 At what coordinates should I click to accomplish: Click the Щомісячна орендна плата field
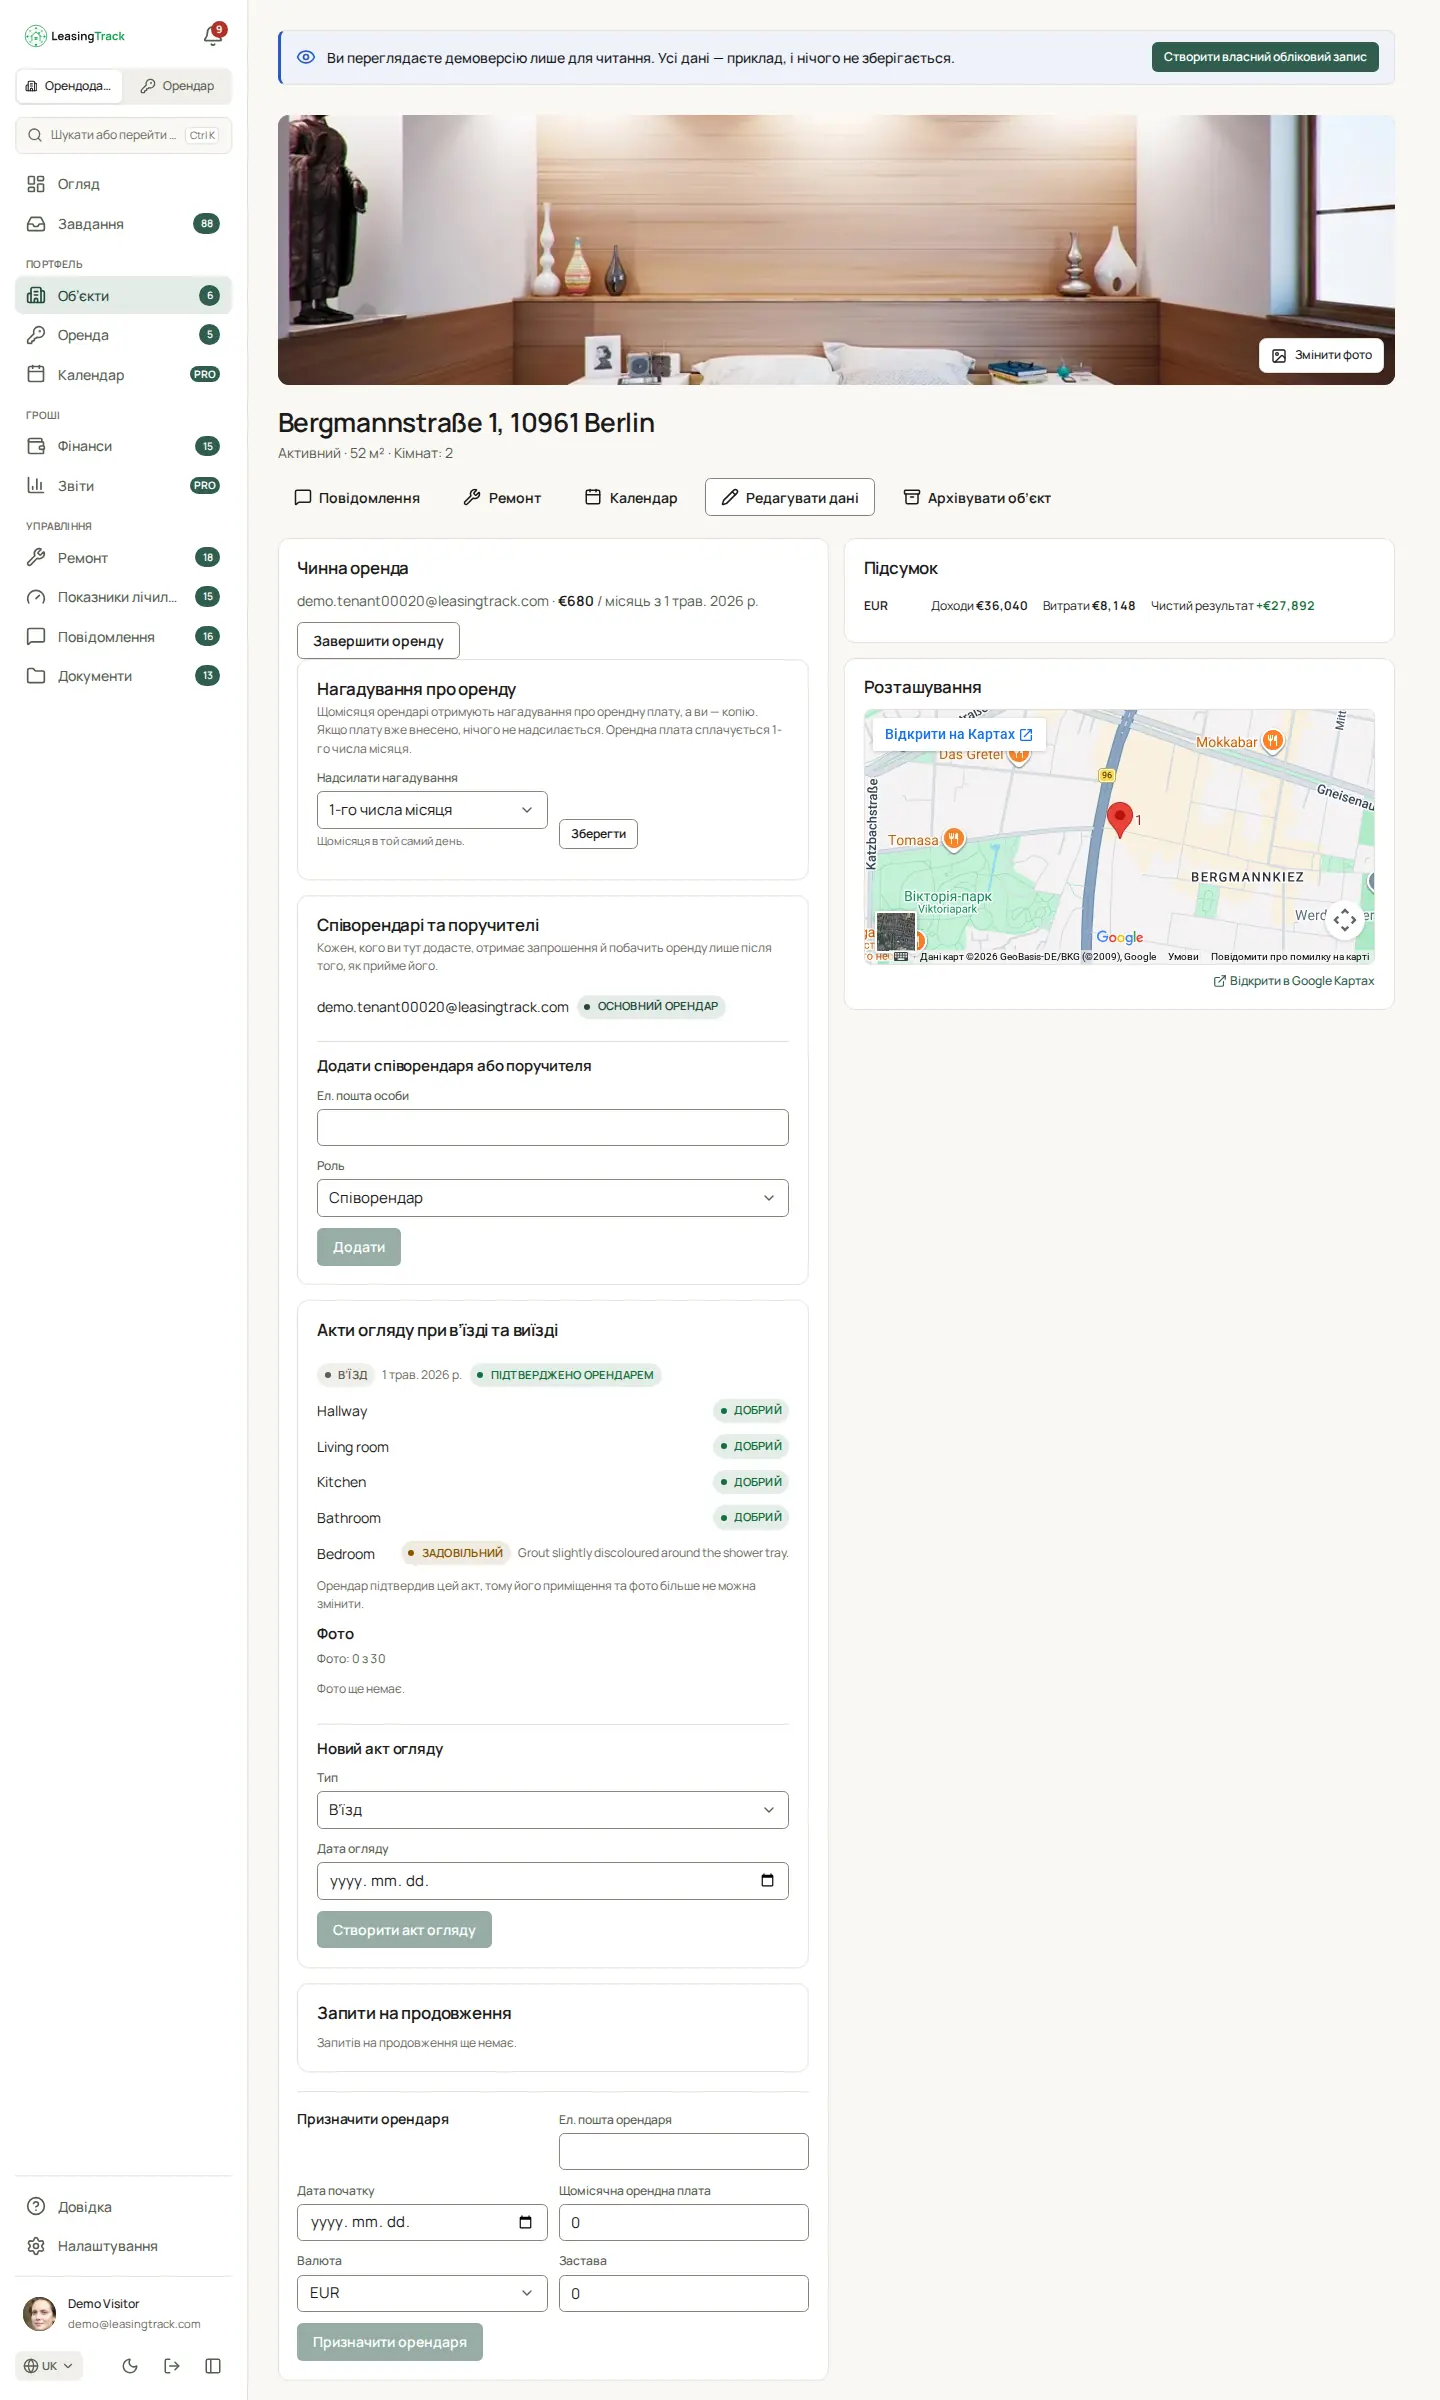point(684,2223)
